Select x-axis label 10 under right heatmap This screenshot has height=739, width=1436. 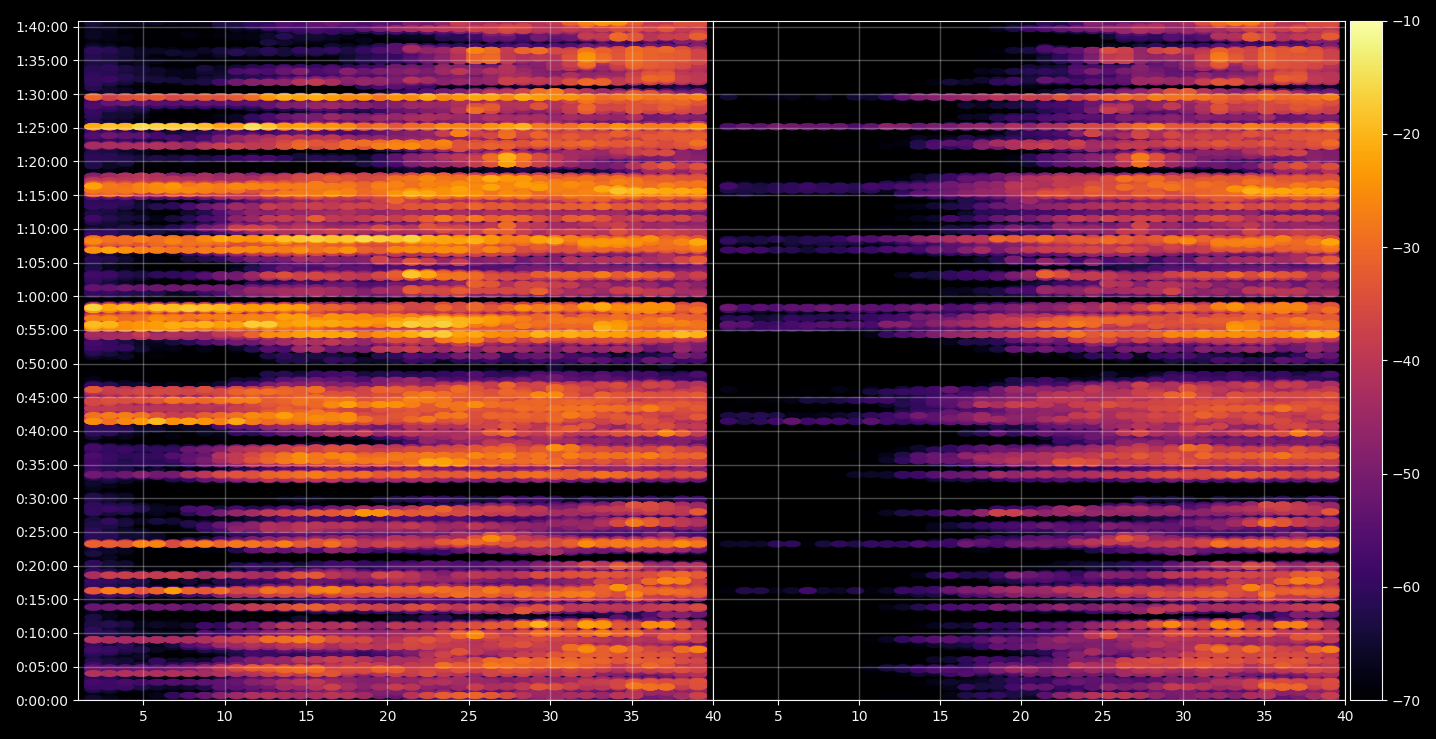(x=859, y=717)
